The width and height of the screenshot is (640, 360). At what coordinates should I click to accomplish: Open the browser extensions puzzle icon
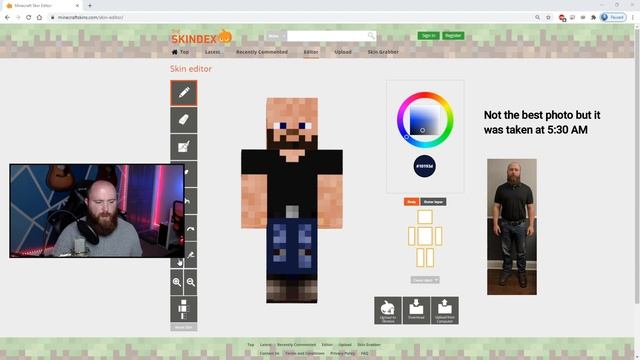point(593,18)
